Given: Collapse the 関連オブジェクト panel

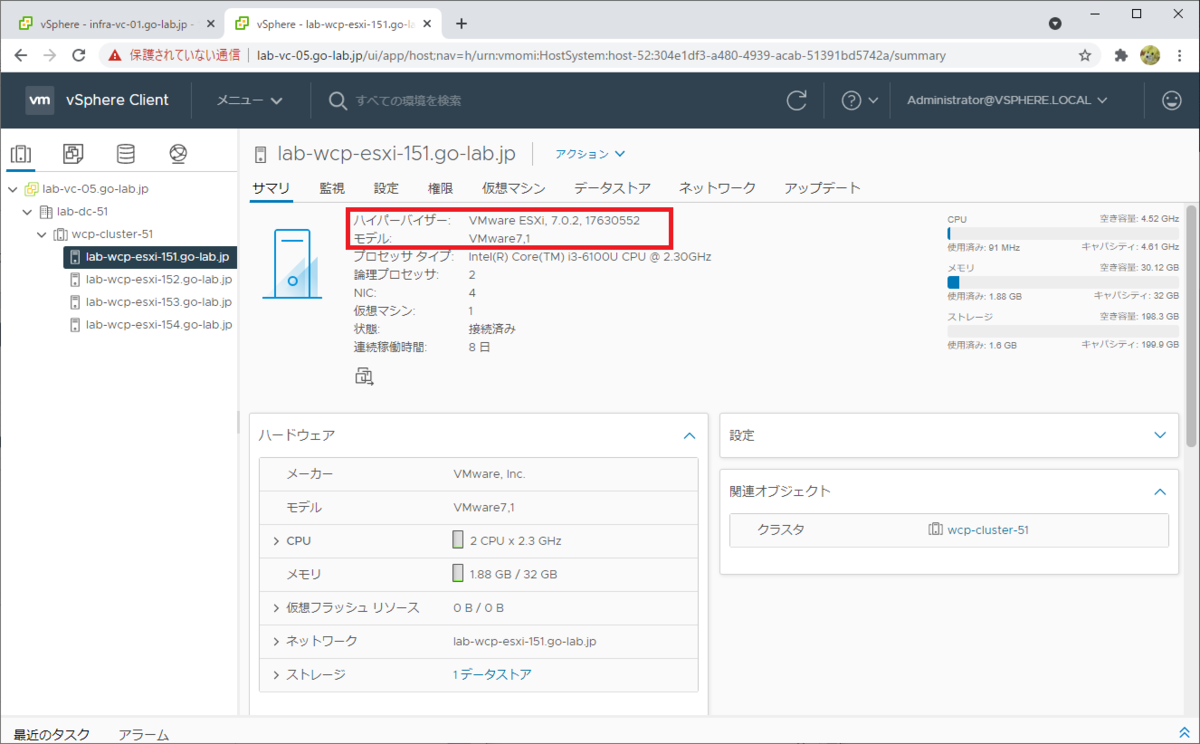Looking at the screenshot, I should point(1160,492).
